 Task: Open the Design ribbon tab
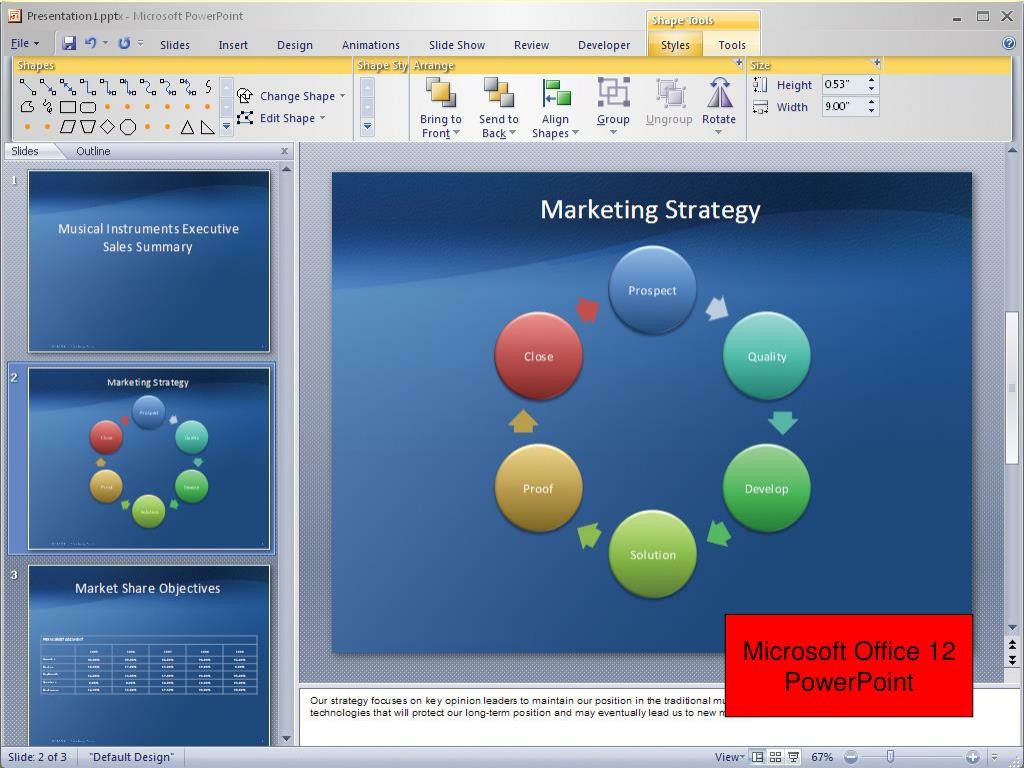(x=295, y=45)
